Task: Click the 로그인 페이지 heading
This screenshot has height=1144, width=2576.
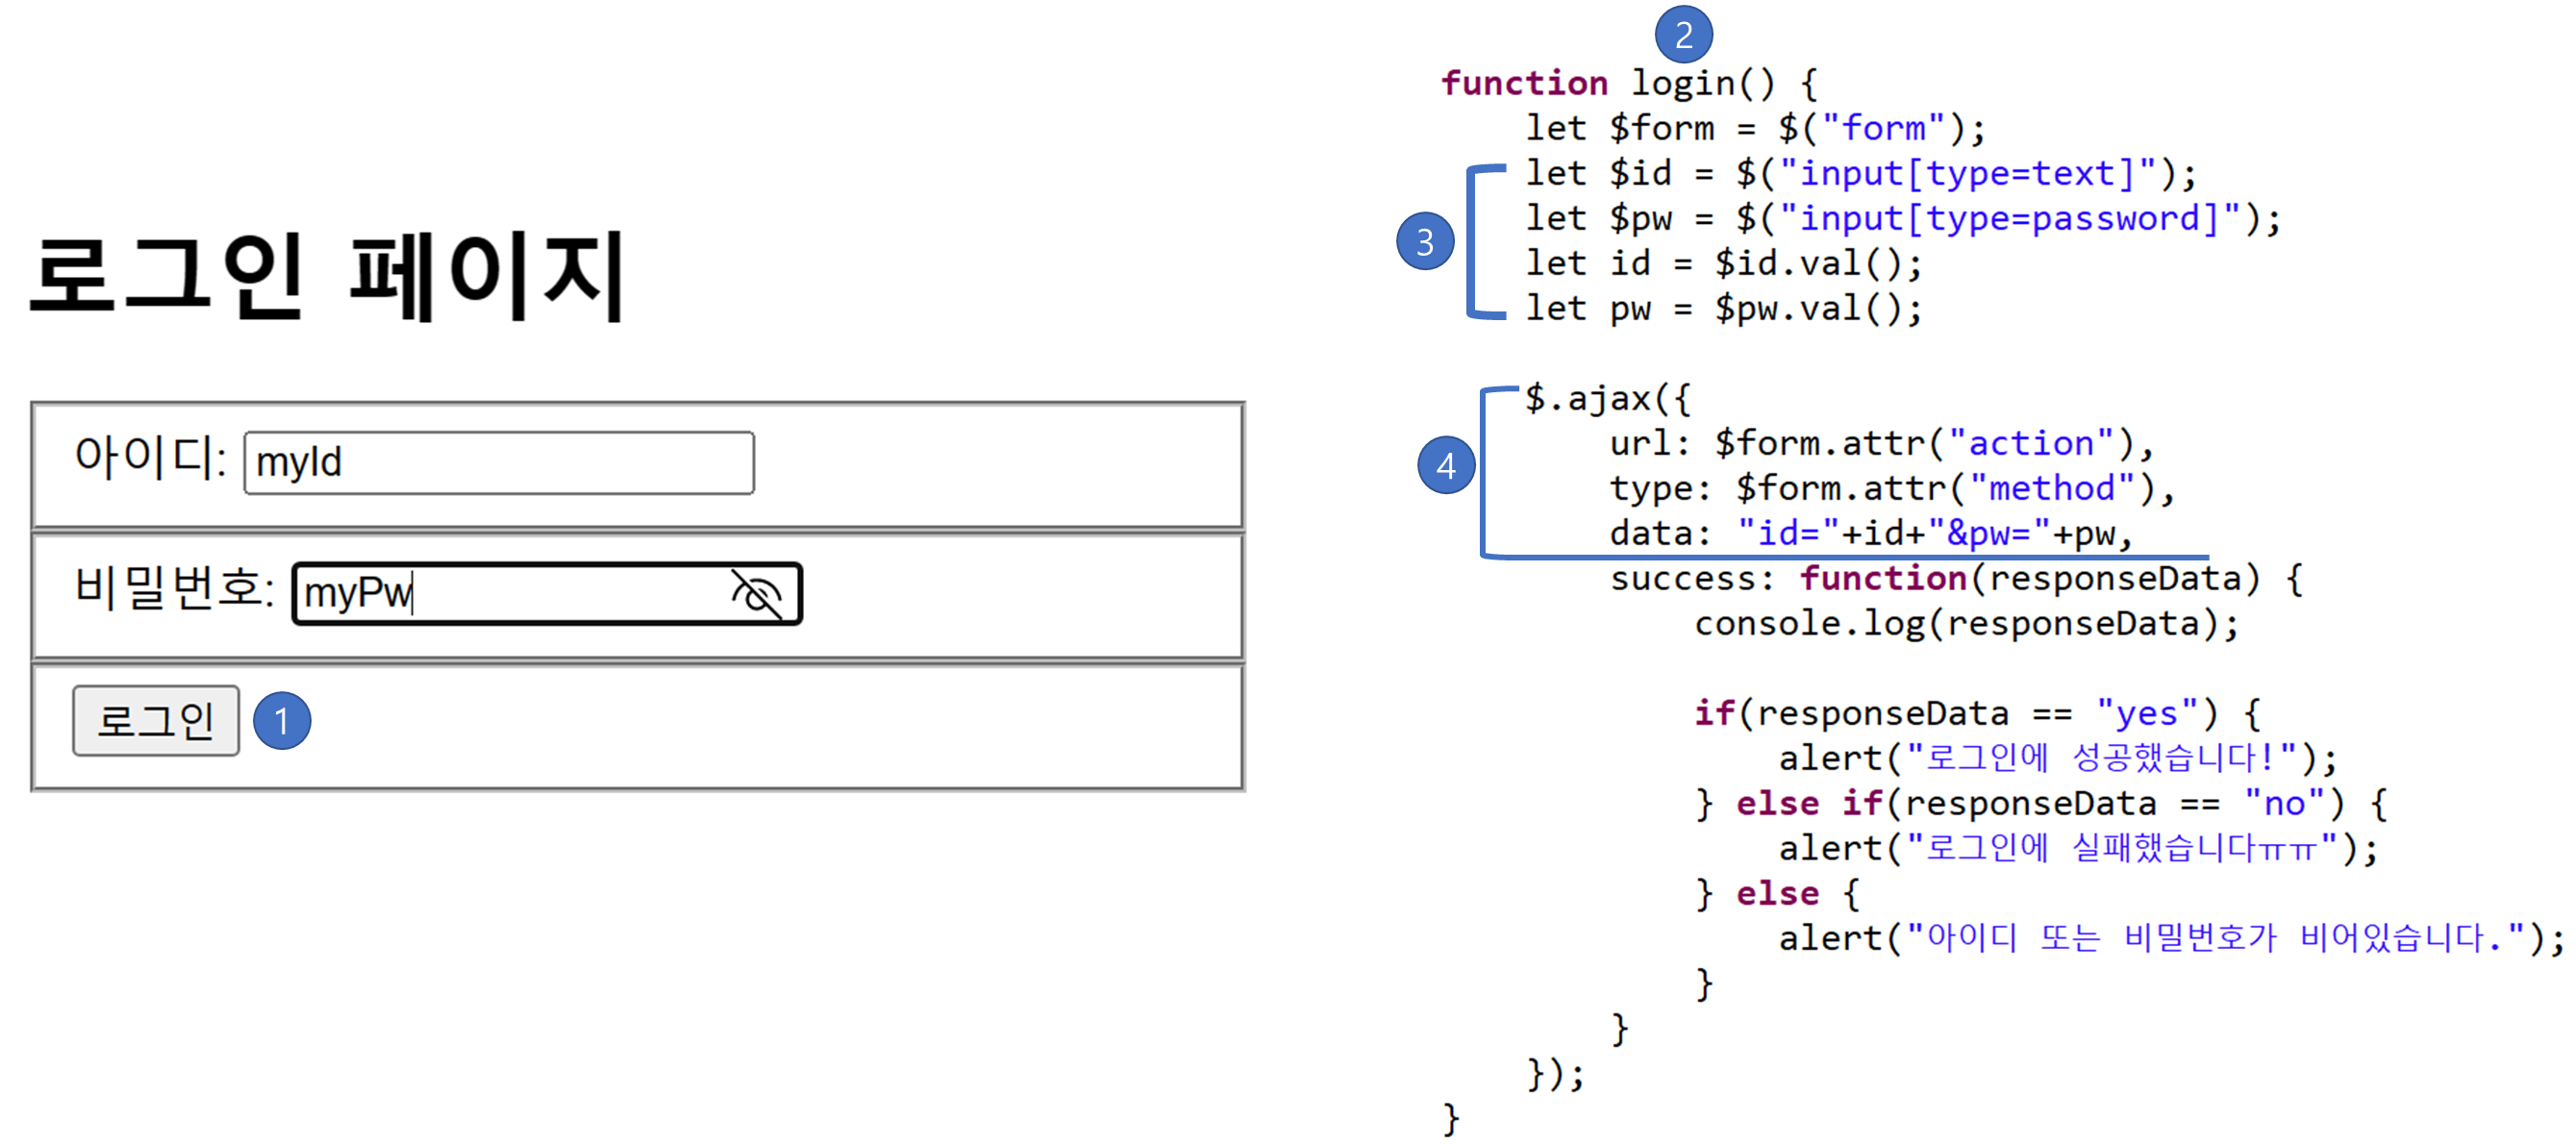Action: tap(328, 276)
